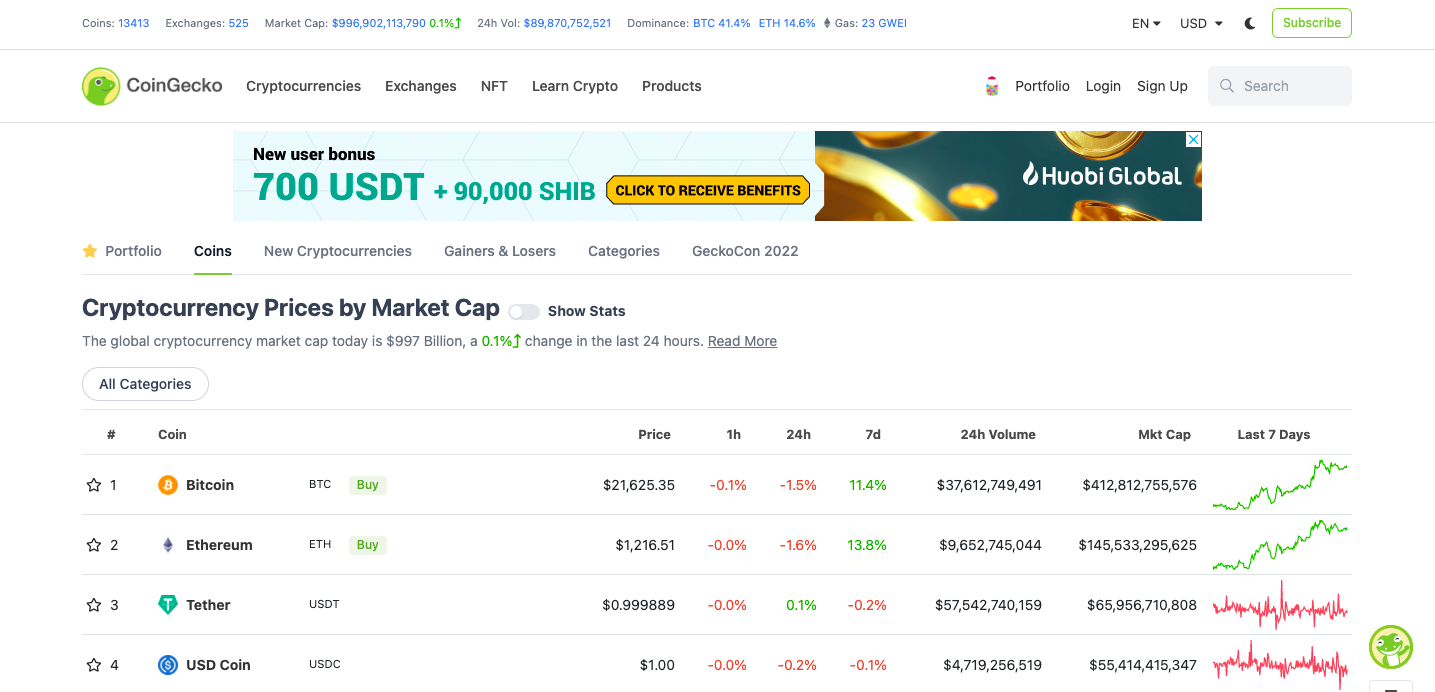This screenshot has height=692, width=1435.
Task: Switch to the Gainers & Losers tab
Action: (500, 251)
